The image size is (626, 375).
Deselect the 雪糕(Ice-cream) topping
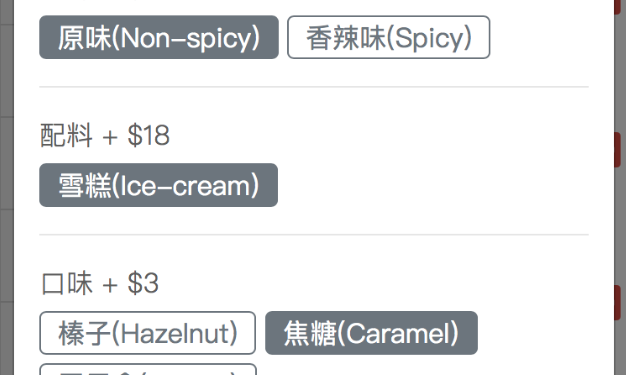(x=158, y=185)
